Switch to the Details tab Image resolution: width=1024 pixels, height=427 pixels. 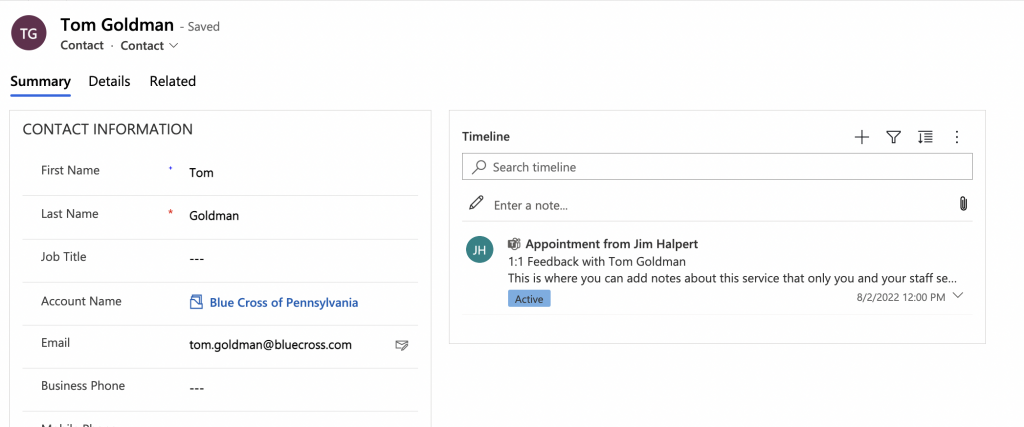(109, 81)
